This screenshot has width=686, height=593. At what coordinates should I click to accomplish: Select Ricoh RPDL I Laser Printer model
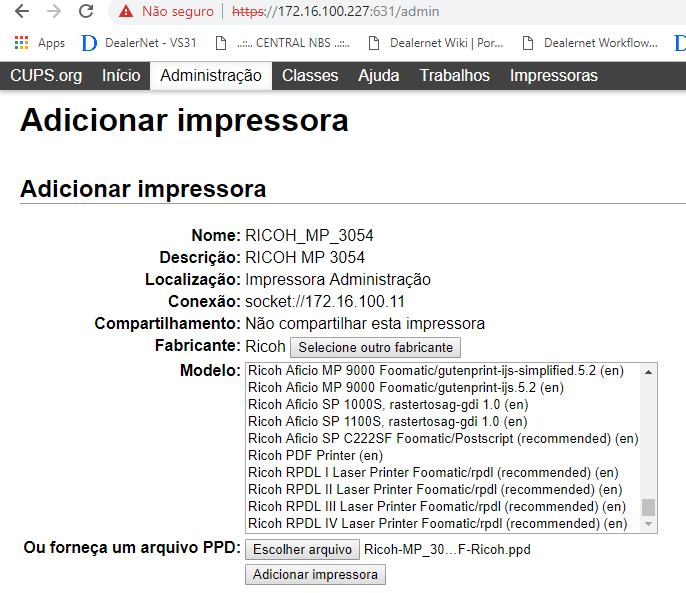click(x=443, y=473)
